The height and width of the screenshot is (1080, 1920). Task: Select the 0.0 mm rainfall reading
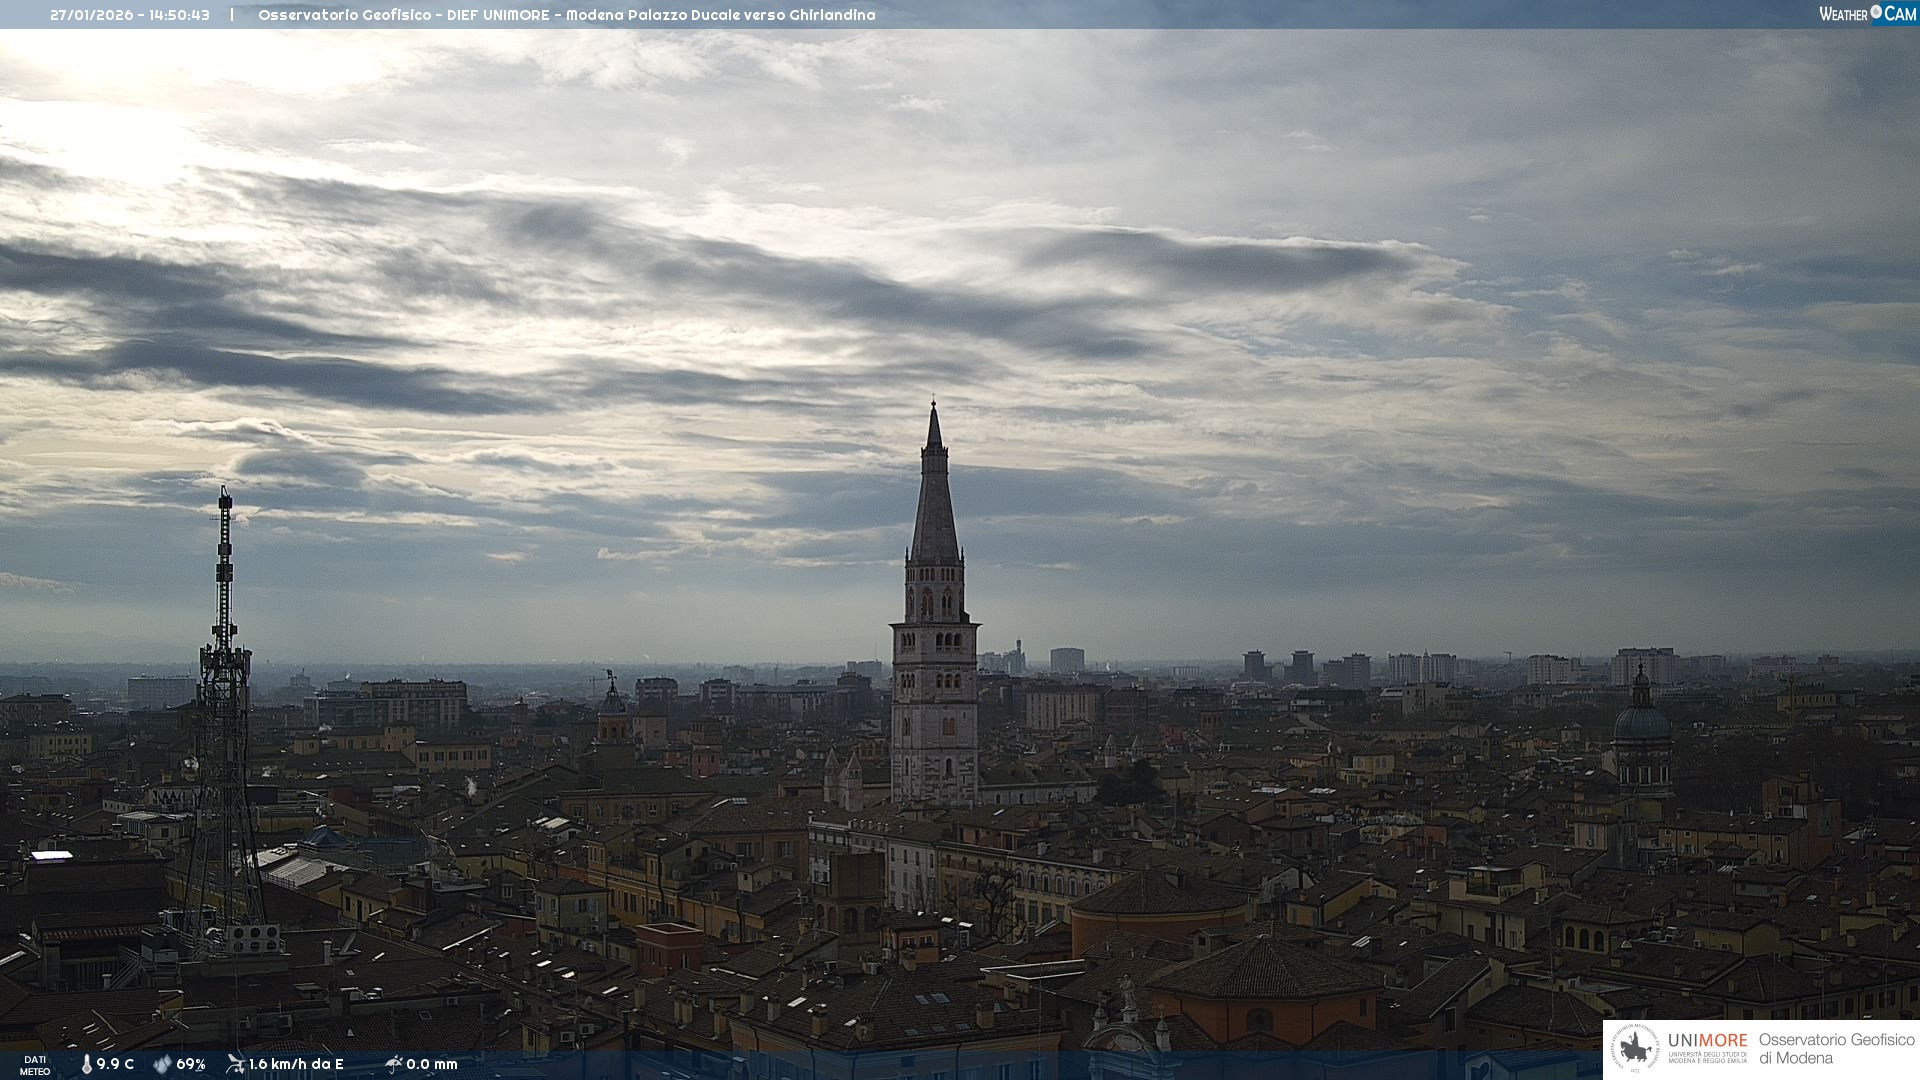(x=432, y=1064)
